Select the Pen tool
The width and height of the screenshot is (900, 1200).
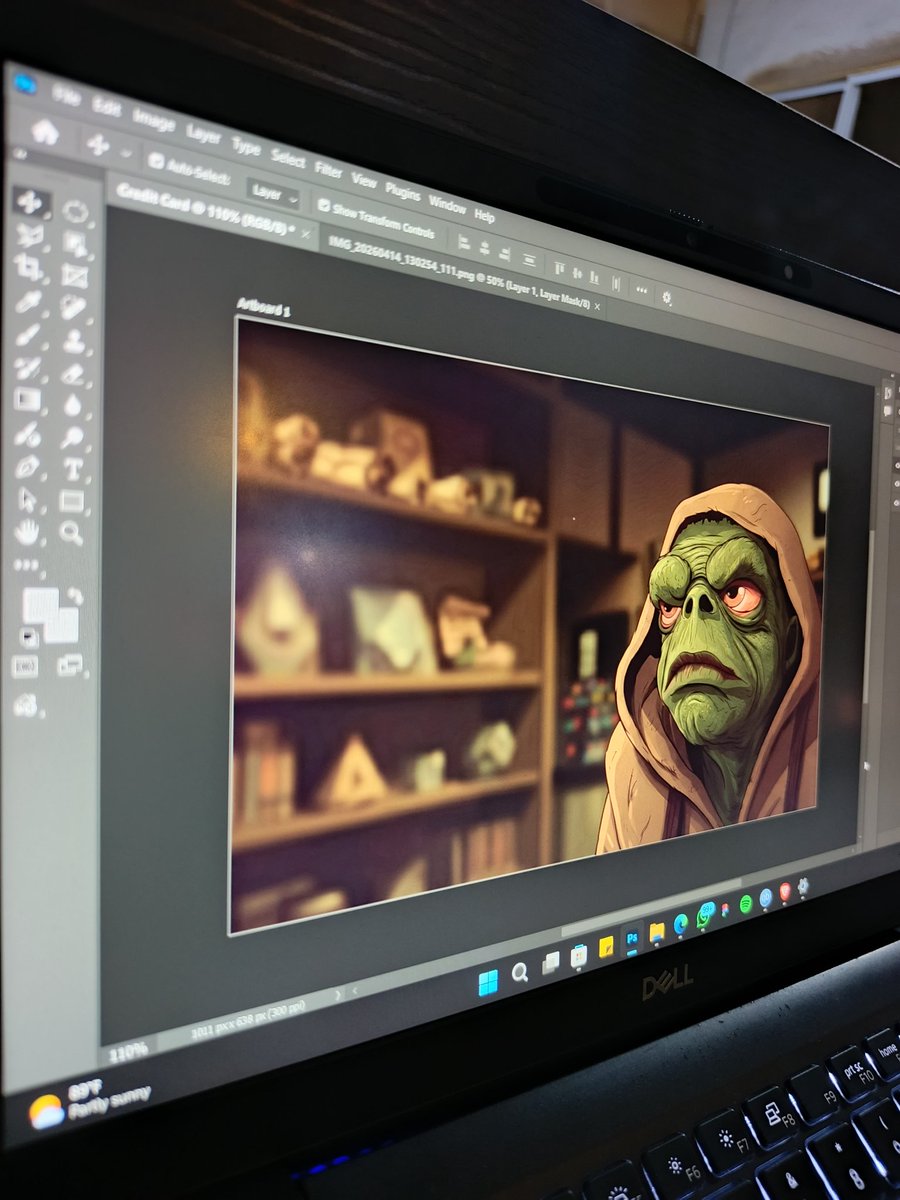(26, 466)
